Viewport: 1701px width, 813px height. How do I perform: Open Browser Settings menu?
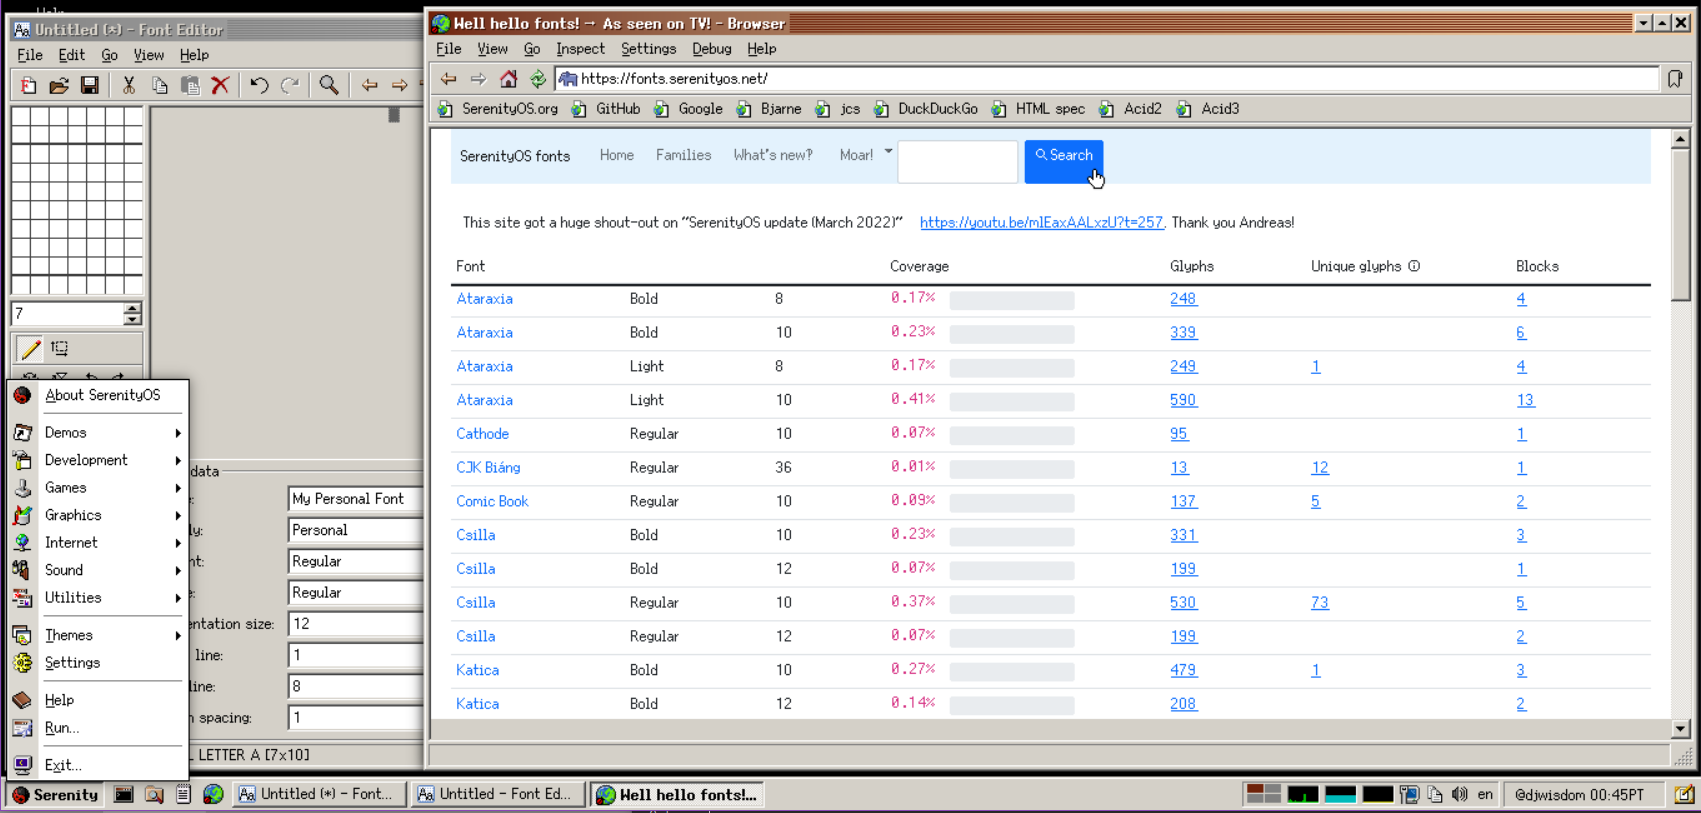coord(648,49)
